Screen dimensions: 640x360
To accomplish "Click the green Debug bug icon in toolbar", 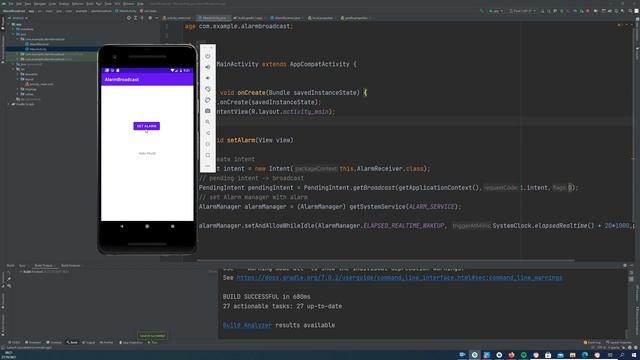I will click(562, 11).
